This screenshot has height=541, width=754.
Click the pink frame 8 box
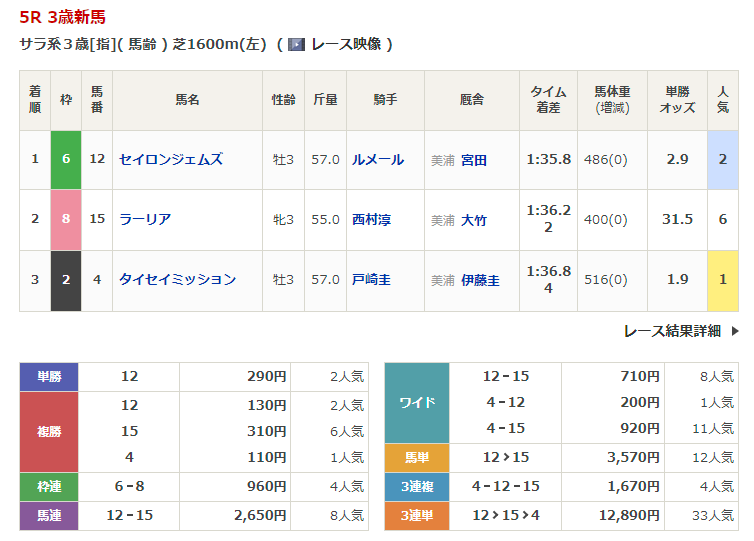click(x=66, y=219)
